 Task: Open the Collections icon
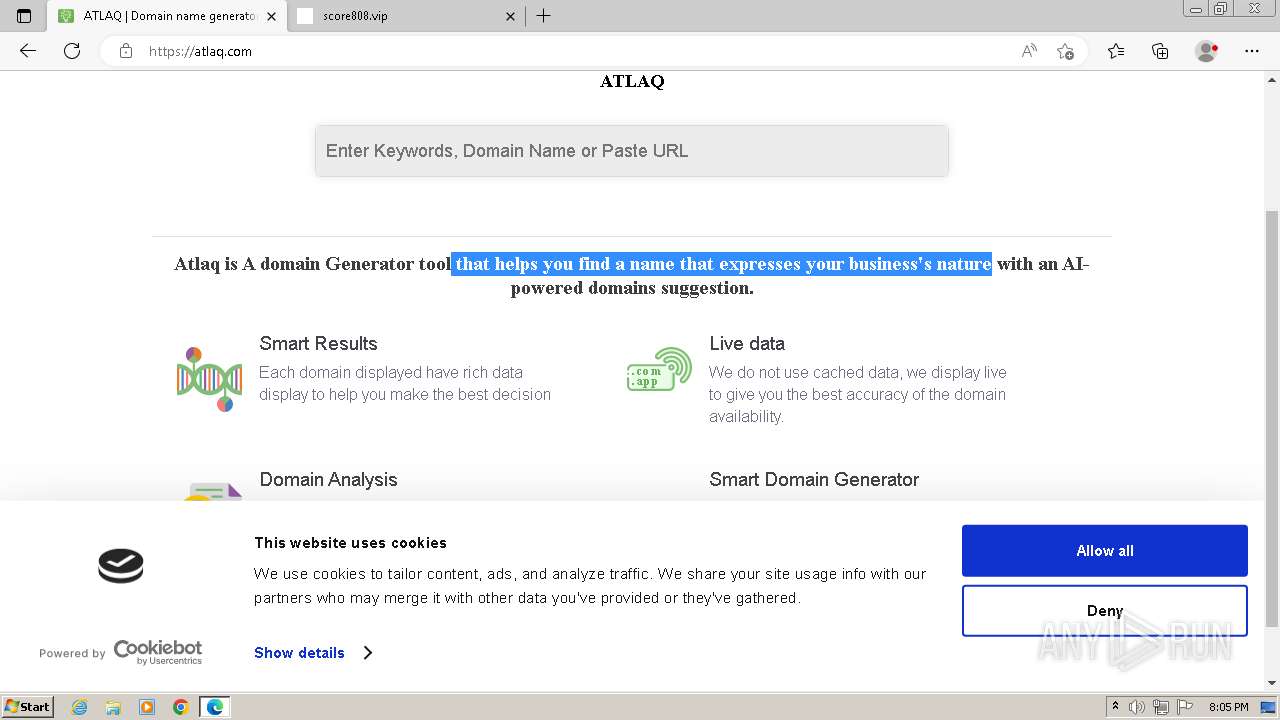1160,51
